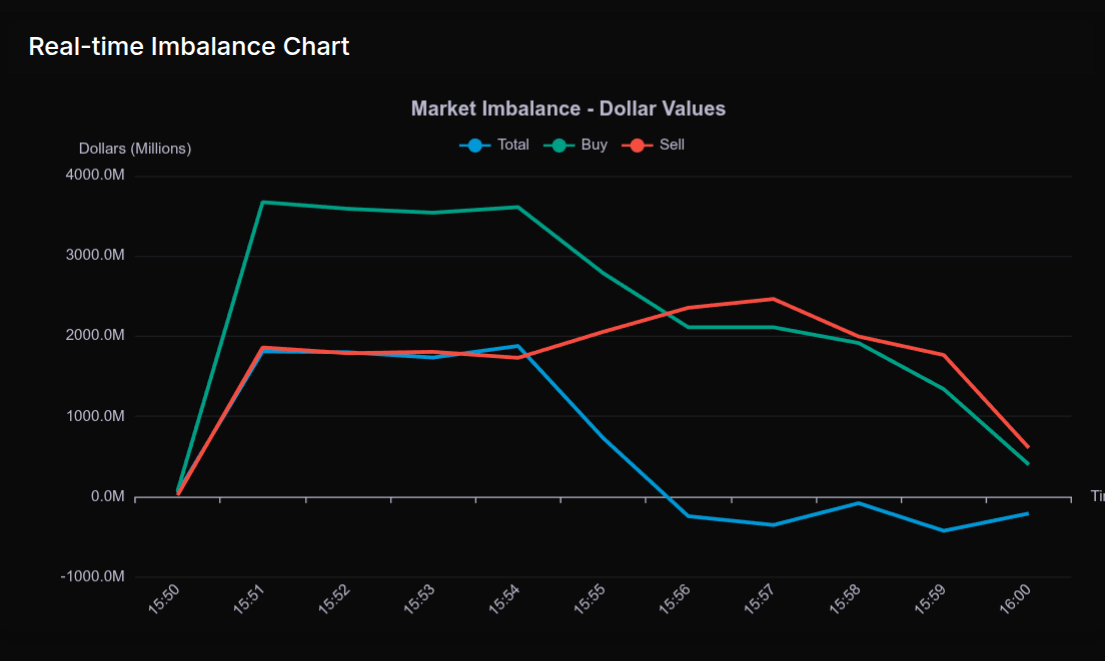Click the Real-time Imbalance Chart heading
This screenshot has width=1105, height=661.
click(189, 46)
